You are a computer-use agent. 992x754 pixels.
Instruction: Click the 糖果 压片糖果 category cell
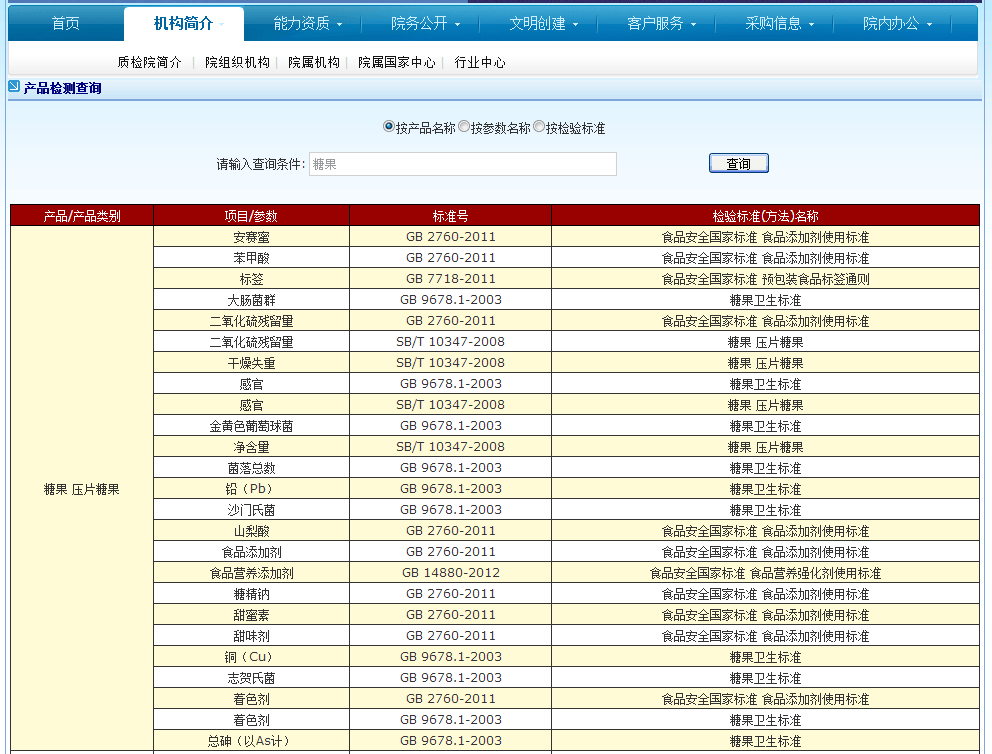pyautogui.click(x=82, y=489)
